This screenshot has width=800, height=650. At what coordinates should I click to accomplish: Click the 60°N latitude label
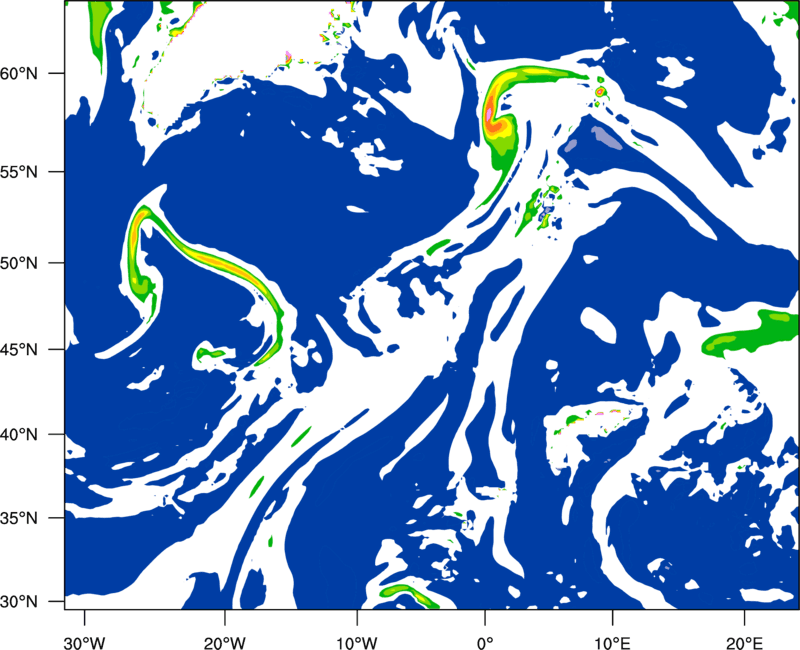click(x=19, y=74)
